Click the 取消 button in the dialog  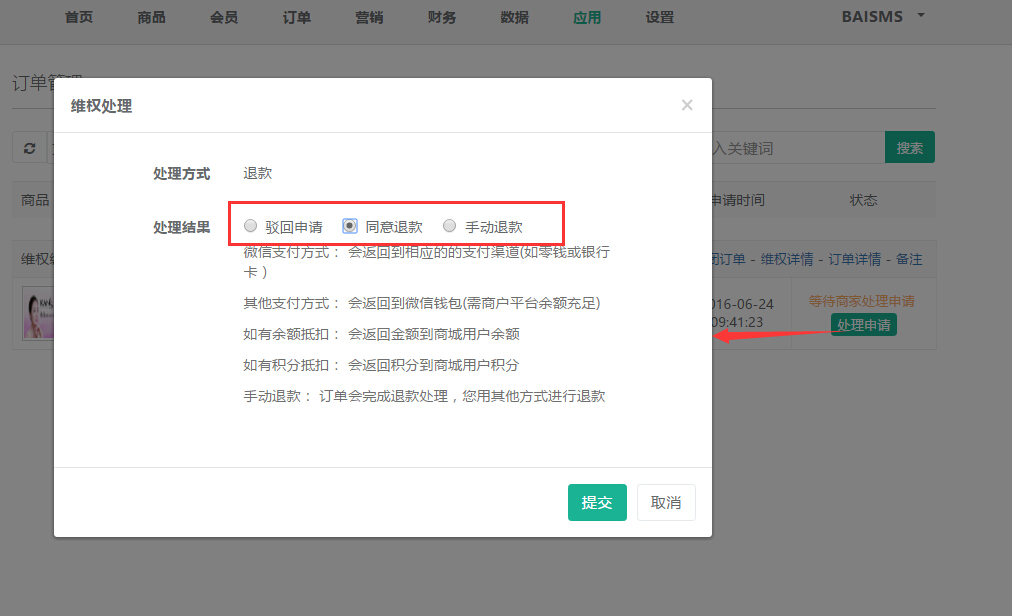click(666, 503)
